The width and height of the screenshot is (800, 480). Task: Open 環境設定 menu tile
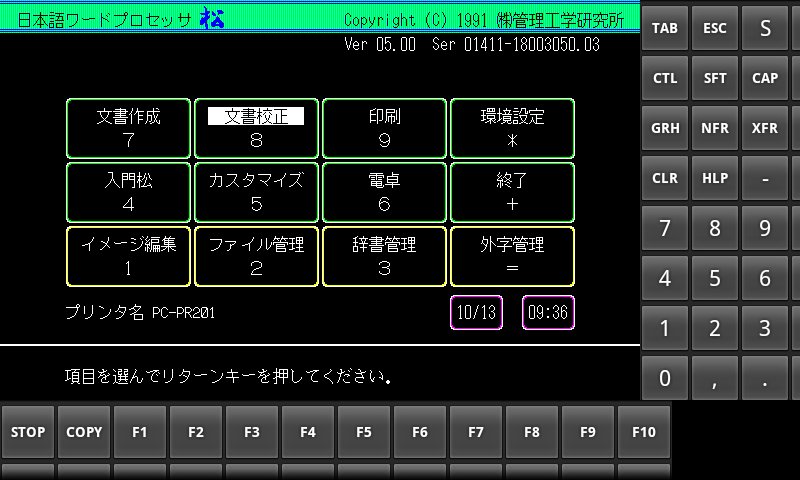[x=512, y=129]
